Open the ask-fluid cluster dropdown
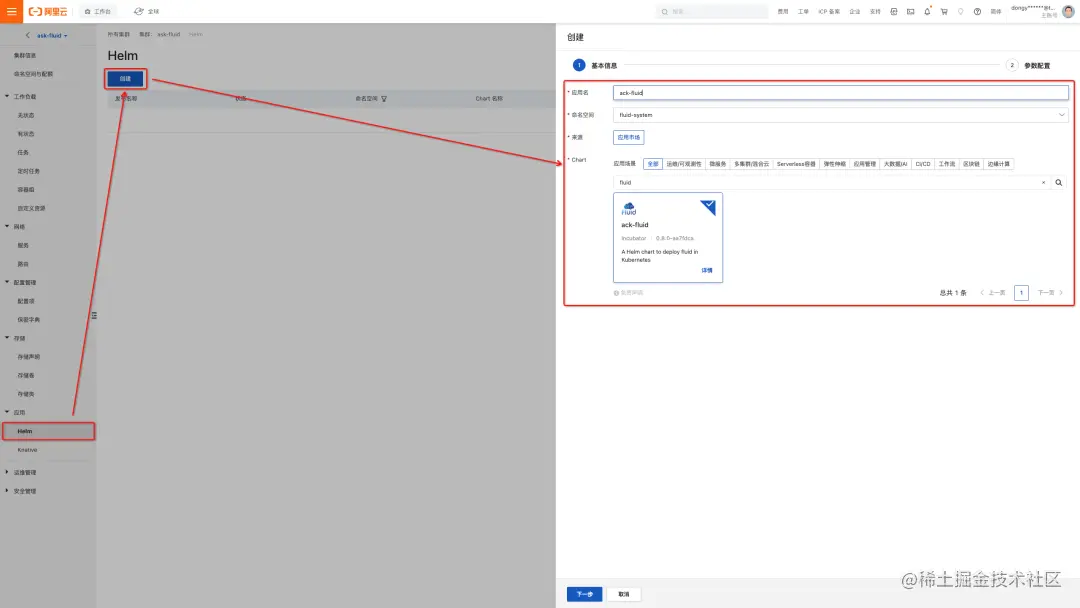 [52, 35]
